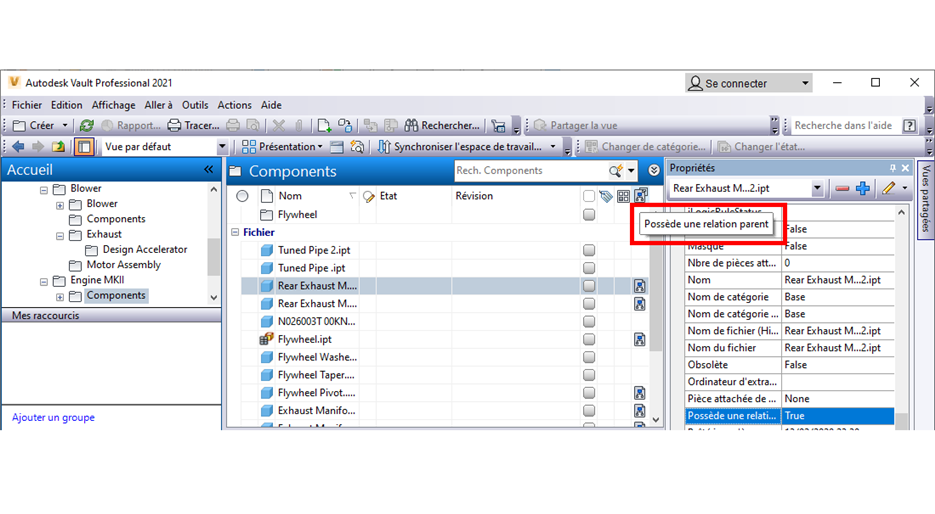
Task: Click the grid column header icon
Action: tap(623, 196)
